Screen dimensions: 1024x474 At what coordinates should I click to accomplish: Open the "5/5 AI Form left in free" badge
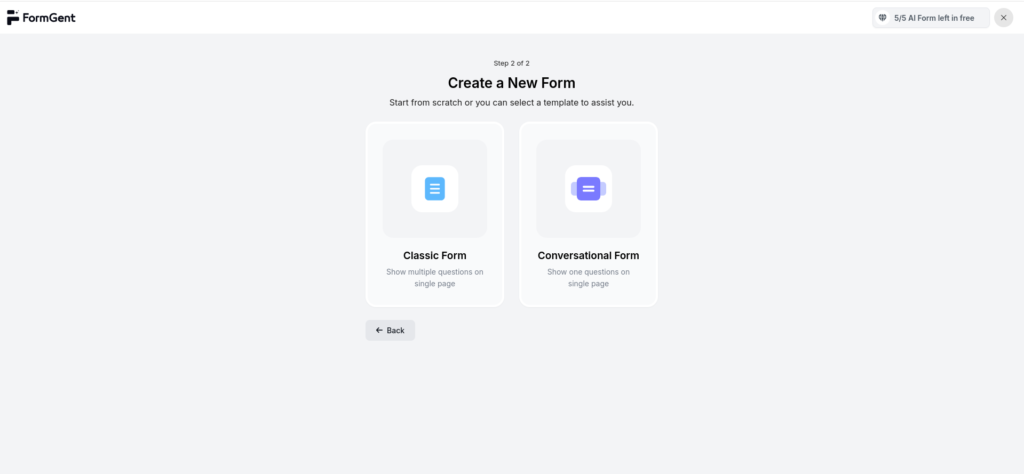[x=931, y=18]
